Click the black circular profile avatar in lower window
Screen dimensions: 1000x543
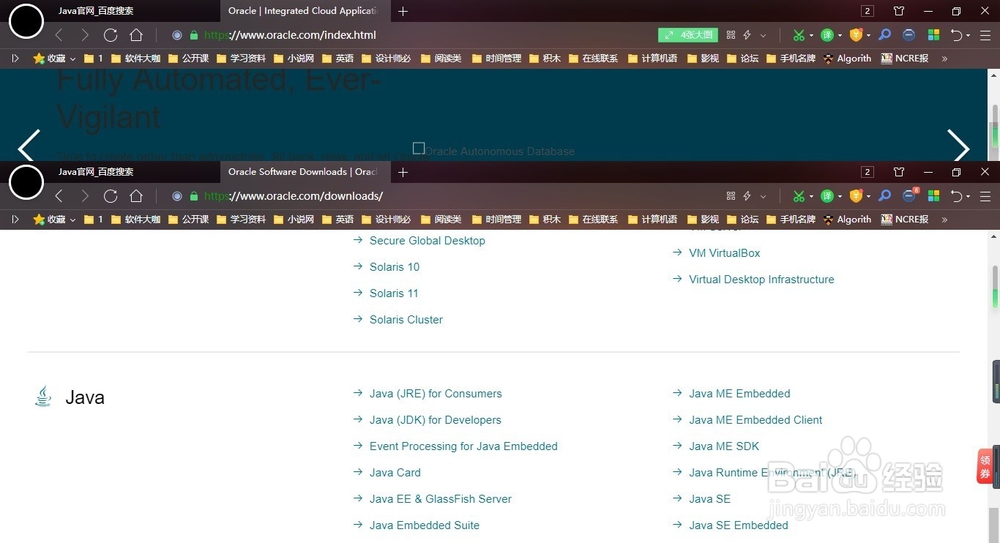coord(26,182)
